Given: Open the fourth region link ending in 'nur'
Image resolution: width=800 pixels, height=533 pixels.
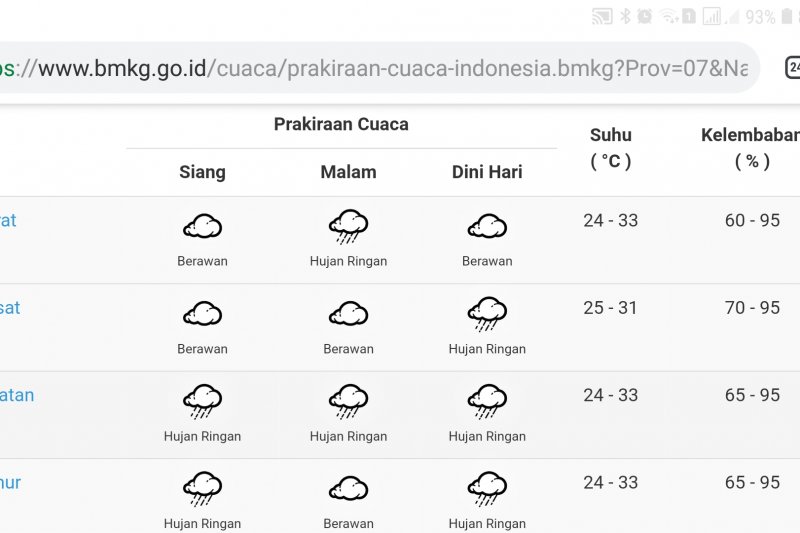Looking at the screenshot, I should pos(10,483).
